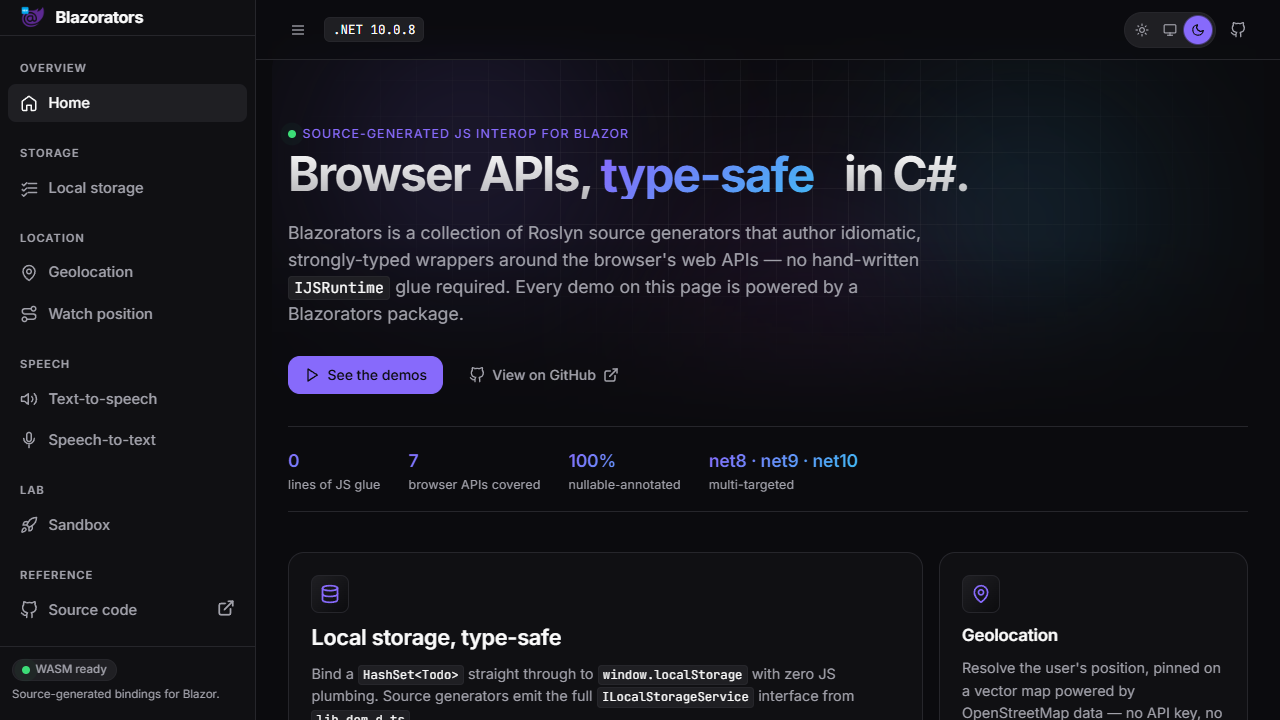Open Source code link in sidebar
This screenshot has height=720, width=1280.
(x=127, y=609)
